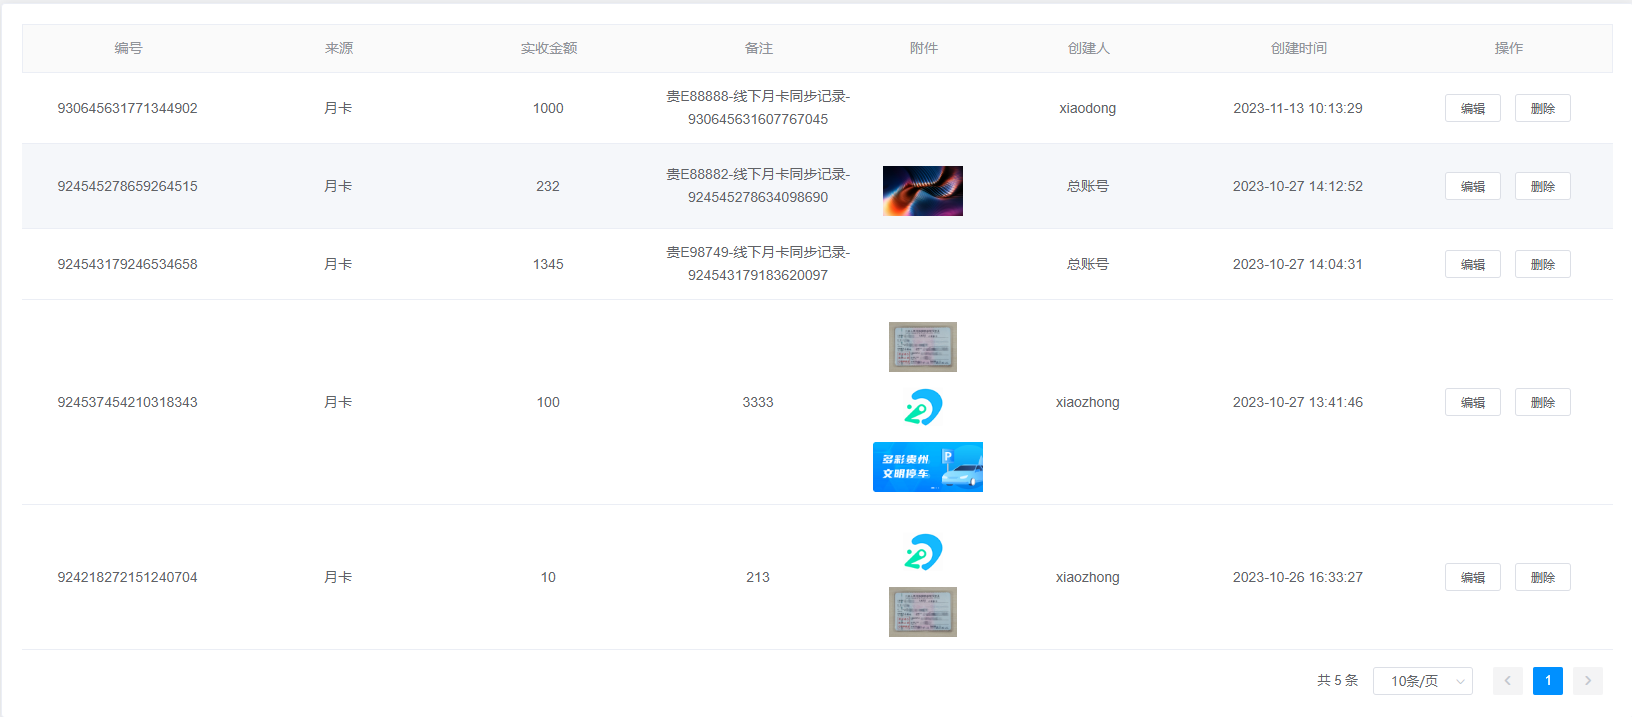Go to next page arrow
This screenshot has width=1632, height=717.
click(x=1587, y=681)
